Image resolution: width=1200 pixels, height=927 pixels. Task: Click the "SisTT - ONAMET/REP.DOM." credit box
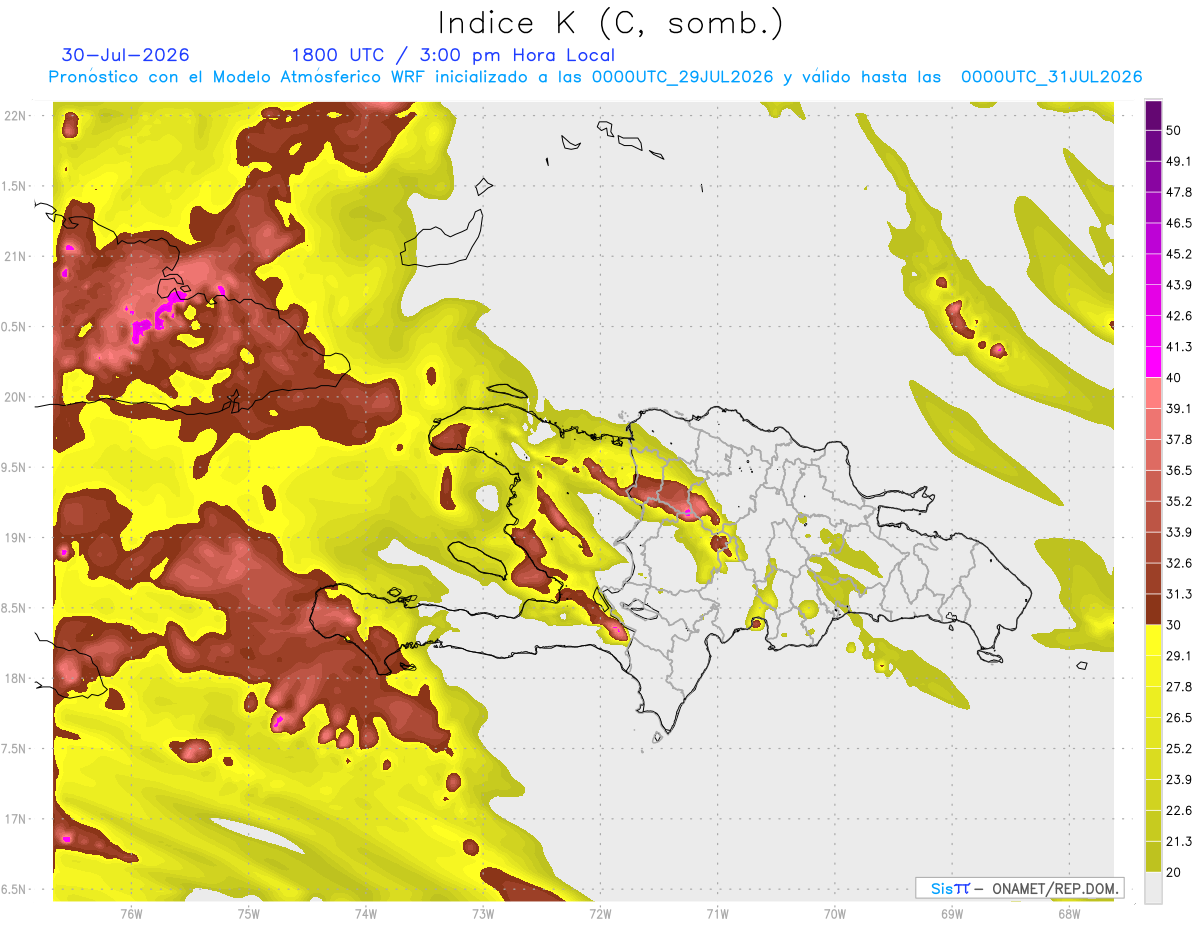point(1019,888)
